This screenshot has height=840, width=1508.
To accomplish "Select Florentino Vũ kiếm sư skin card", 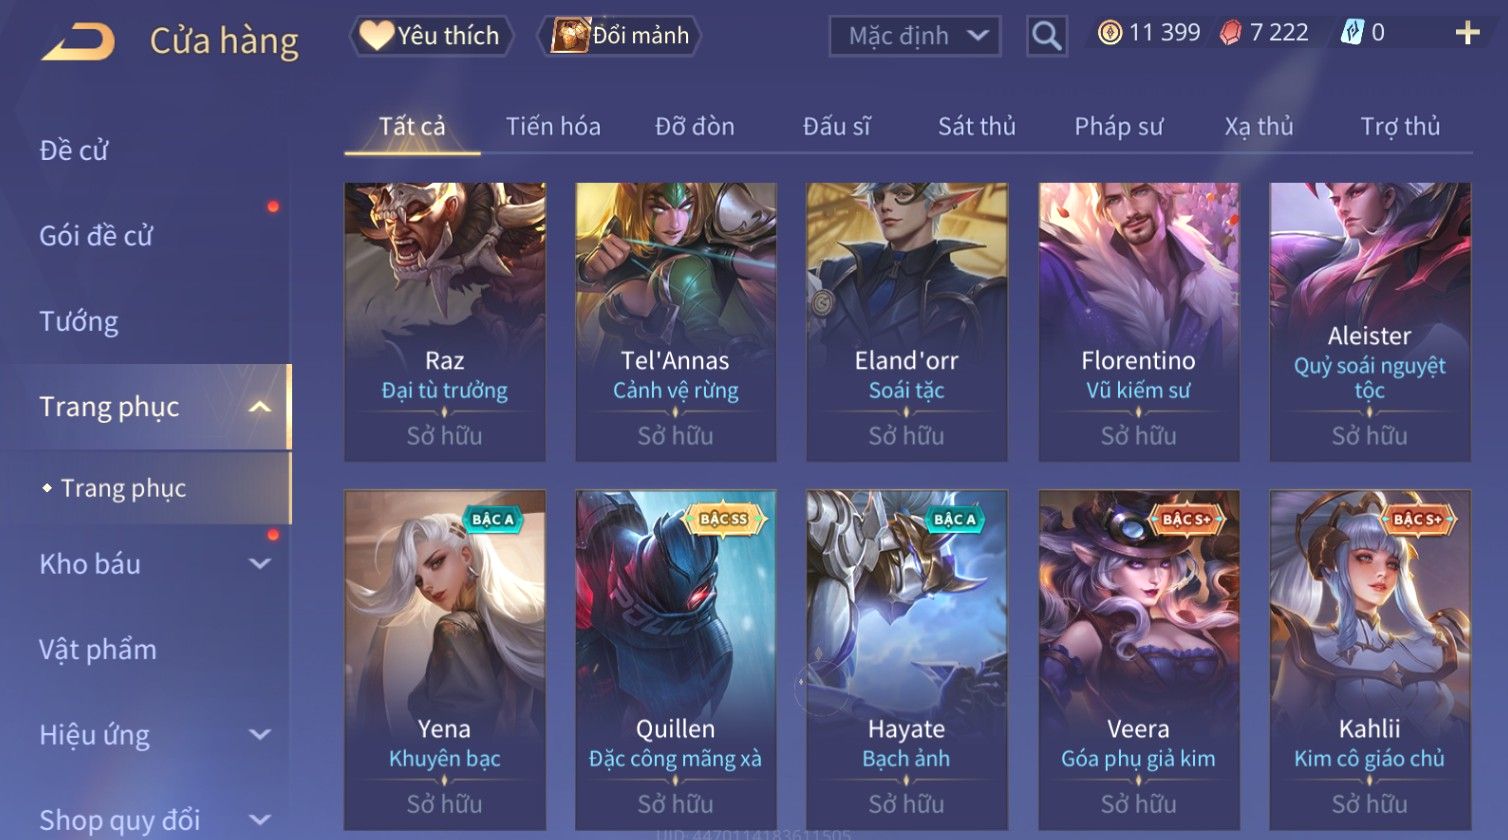I will coord(1138,322).
